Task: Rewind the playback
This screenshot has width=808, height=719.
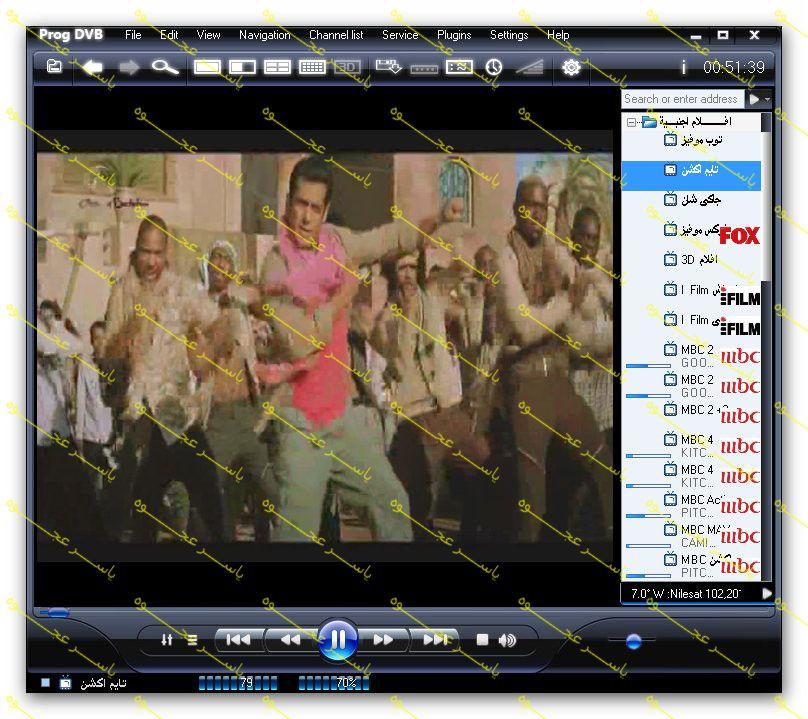Action: pos(290,640)
